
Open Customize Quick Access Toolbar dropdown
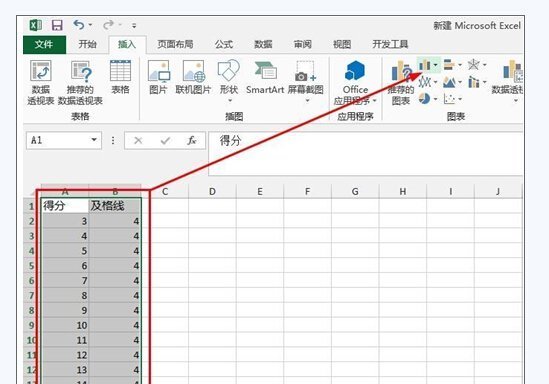pyautogui.click(x=134, y=26)
